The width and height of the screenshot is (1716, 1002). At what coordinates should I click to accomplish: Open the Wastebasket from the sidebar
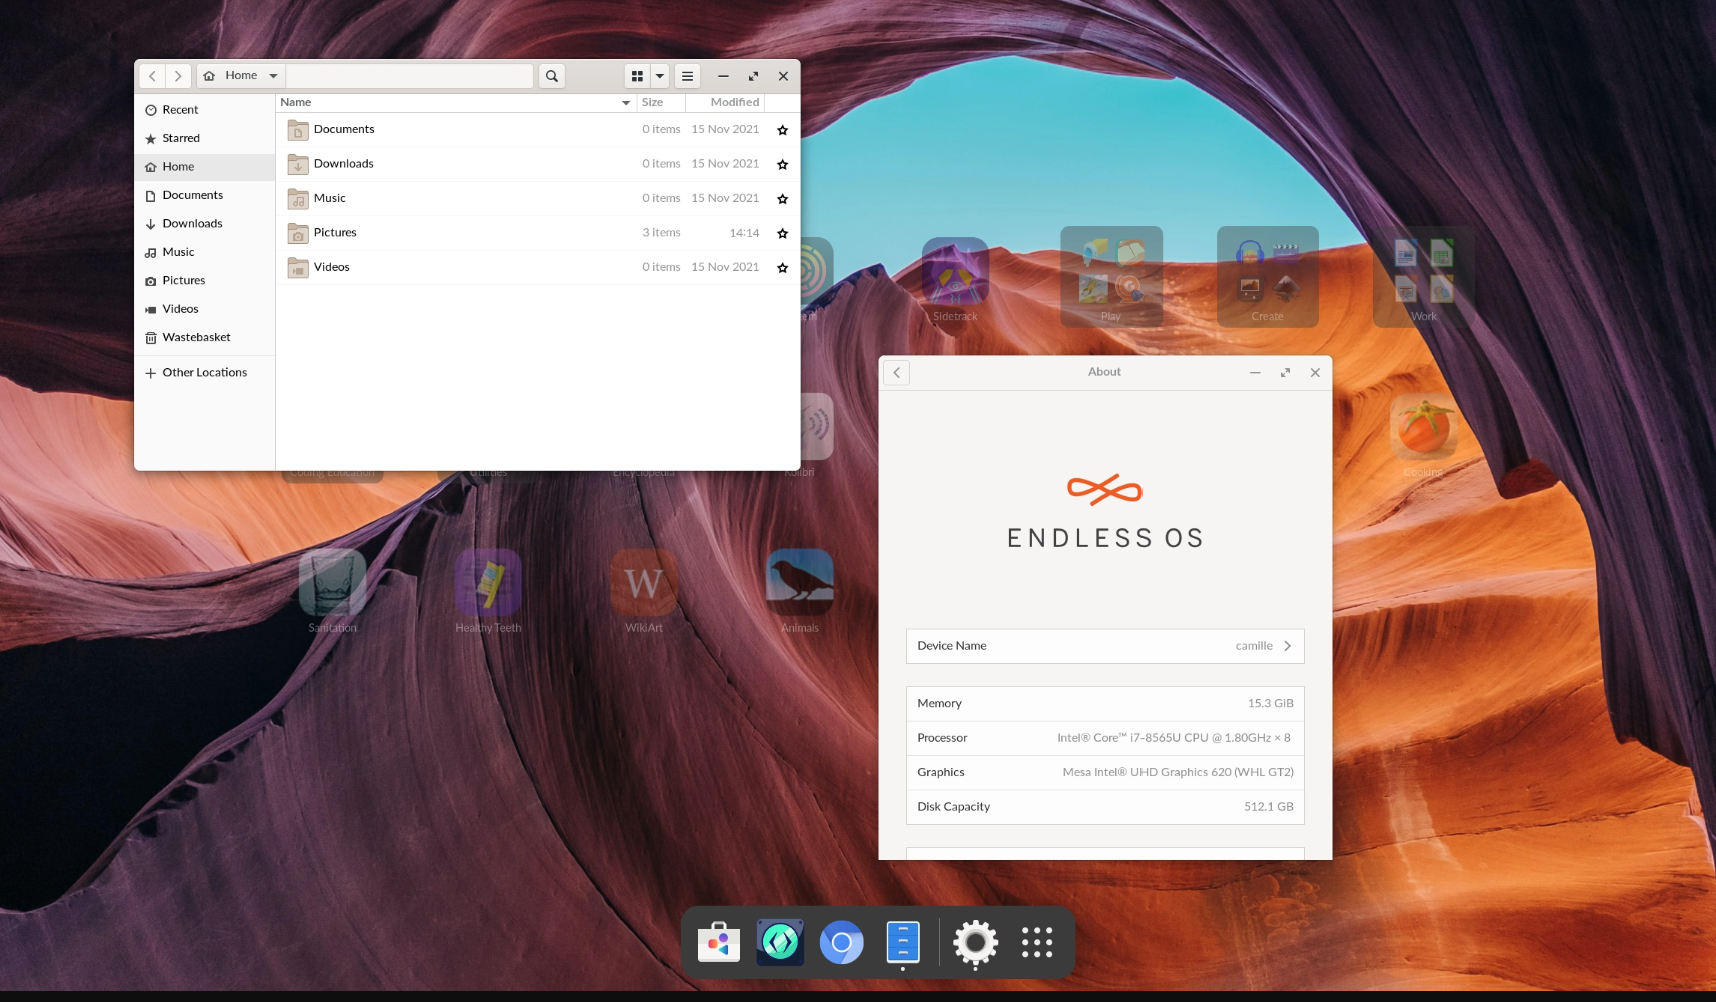click(x=196, y=337)
